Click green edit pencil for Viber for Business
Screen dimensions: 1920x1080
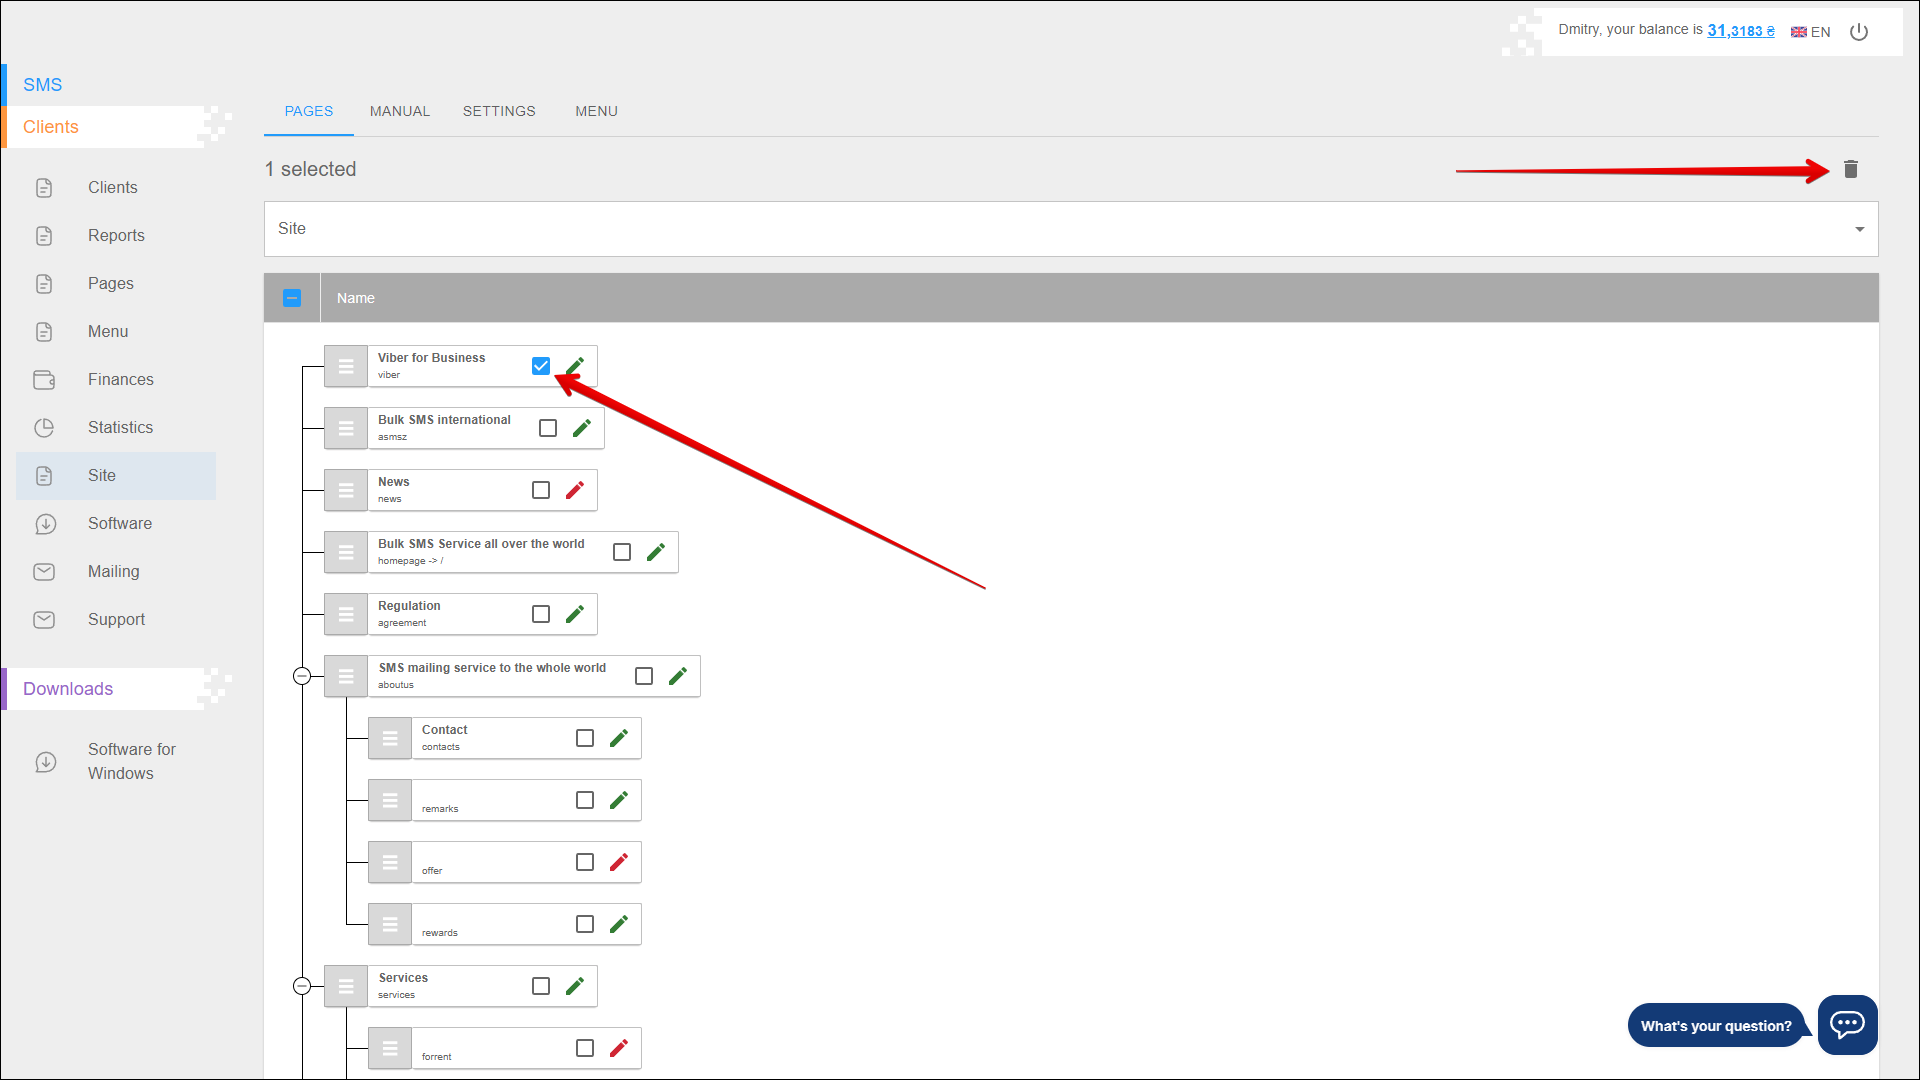click(x=576, y=366)
